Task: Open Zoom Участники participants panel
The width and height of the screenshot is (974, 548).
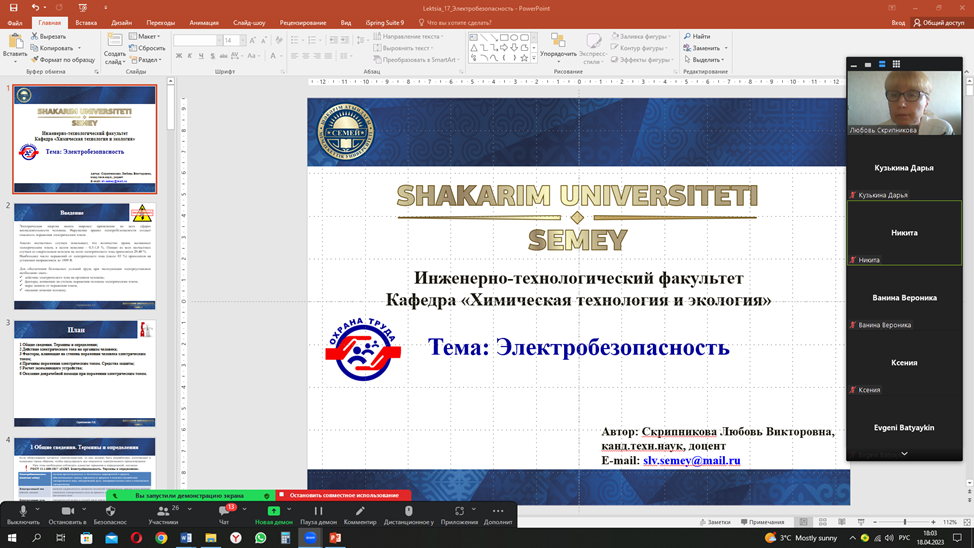Action: point(163,514)
